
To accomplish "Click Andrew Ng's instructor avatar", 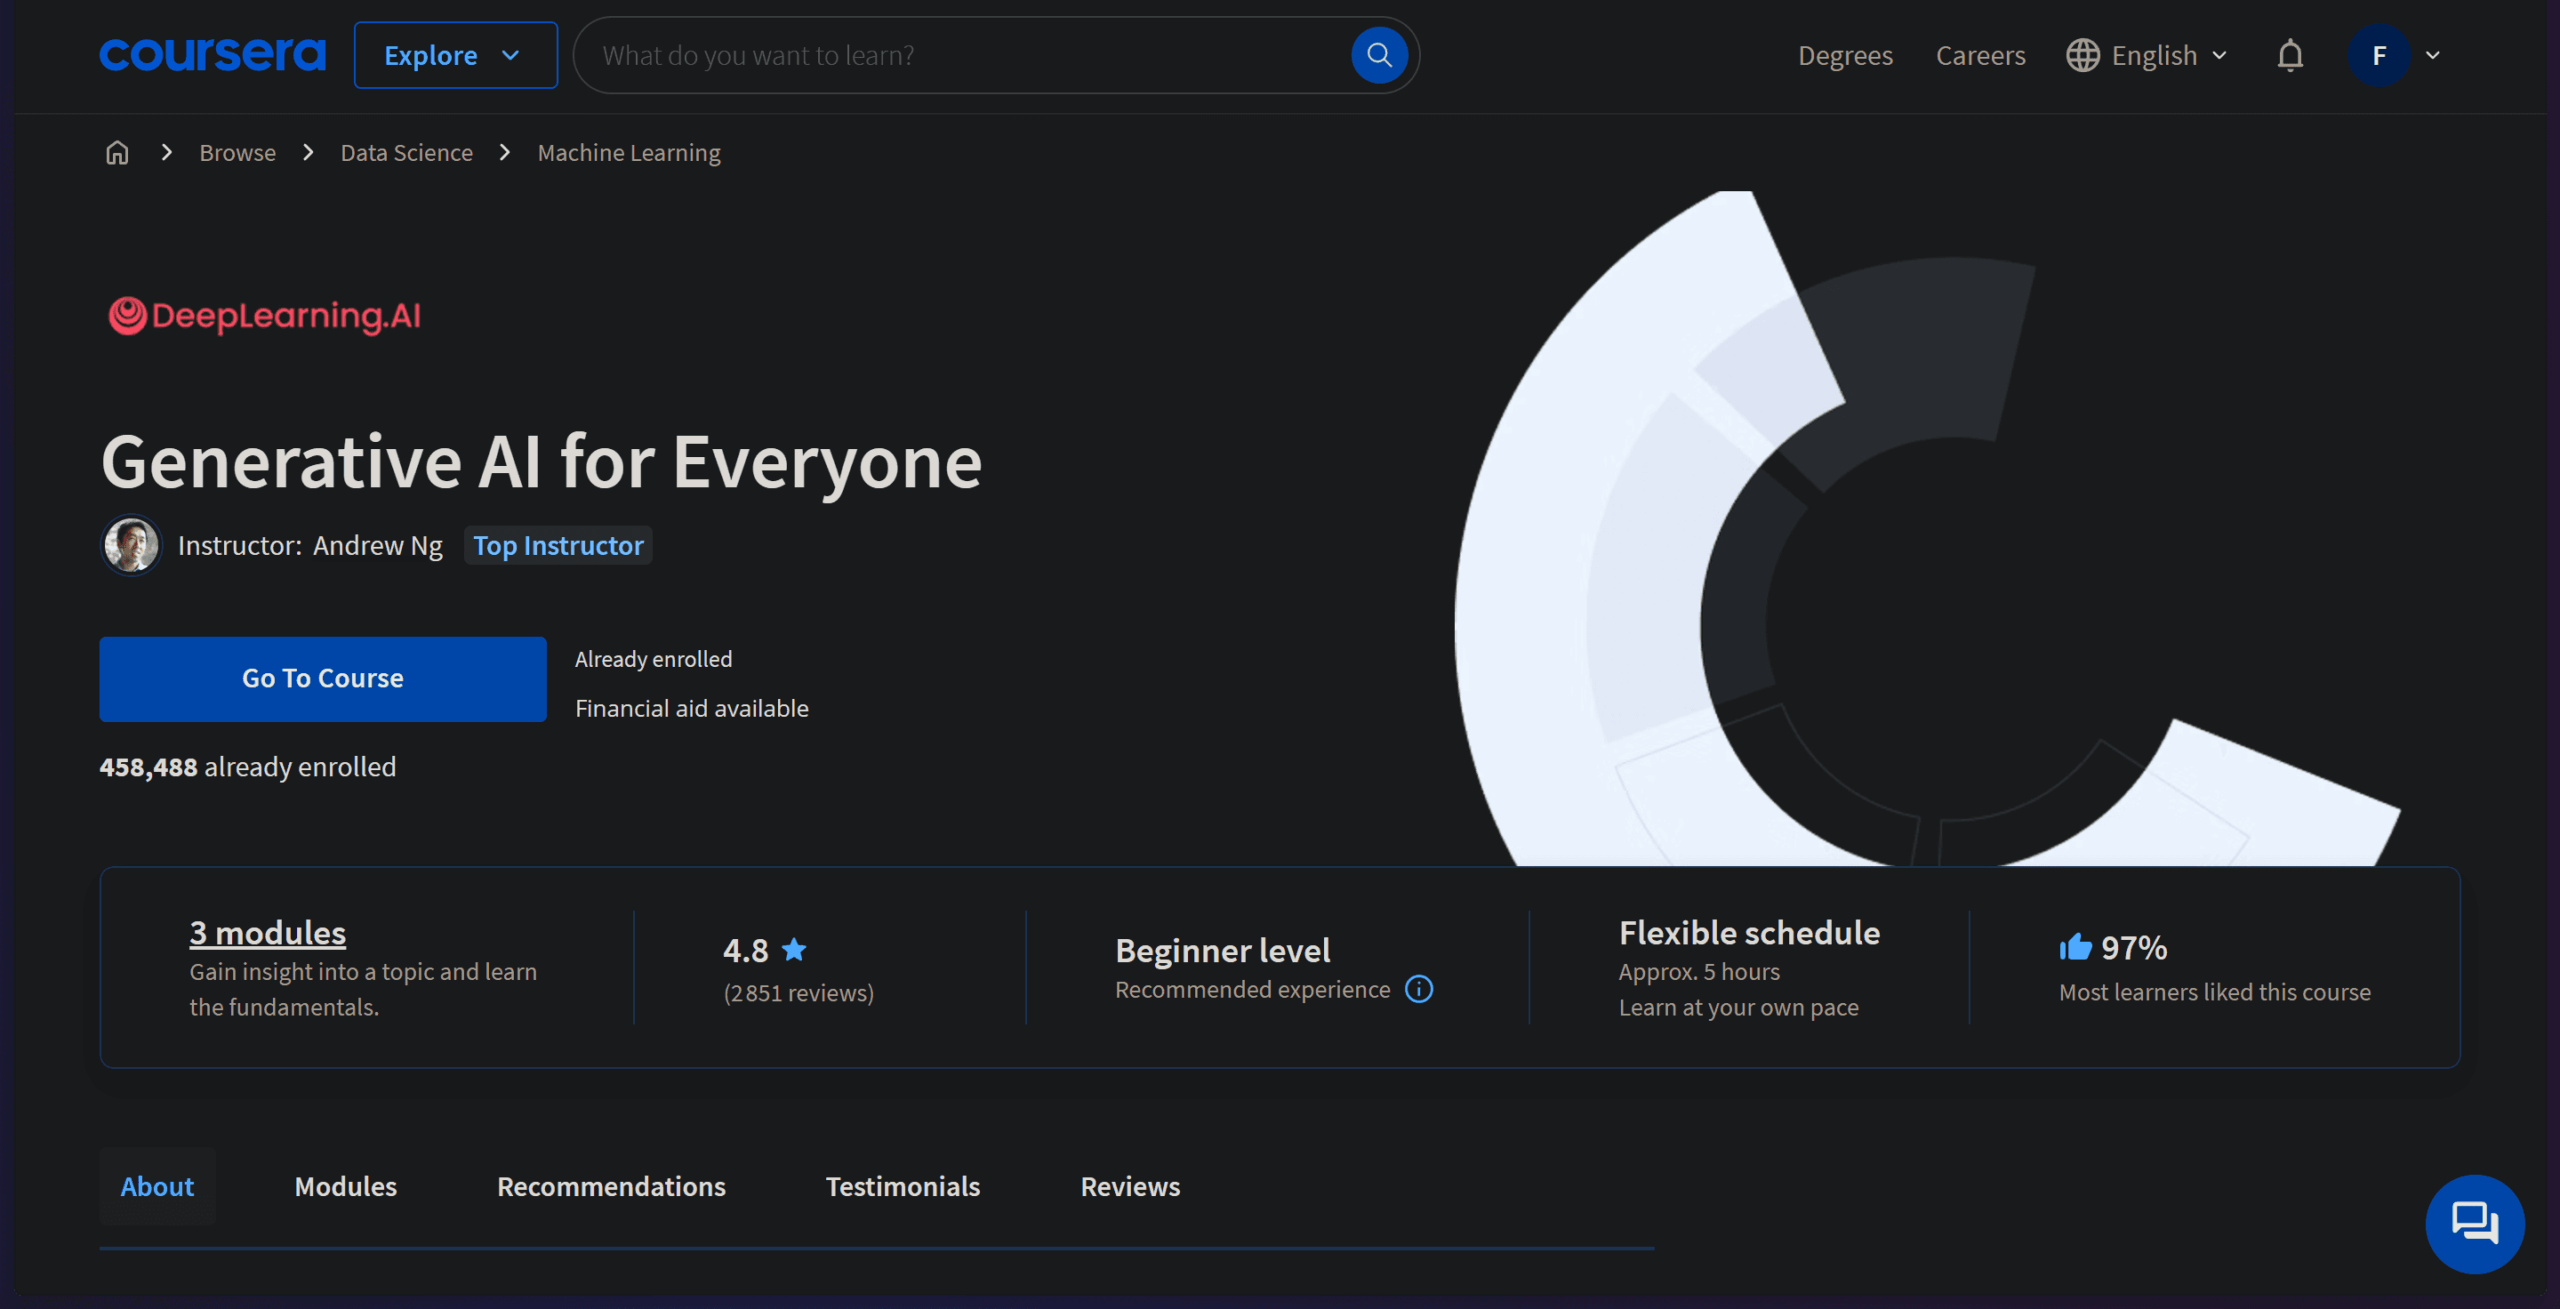I will click(131, 545).
